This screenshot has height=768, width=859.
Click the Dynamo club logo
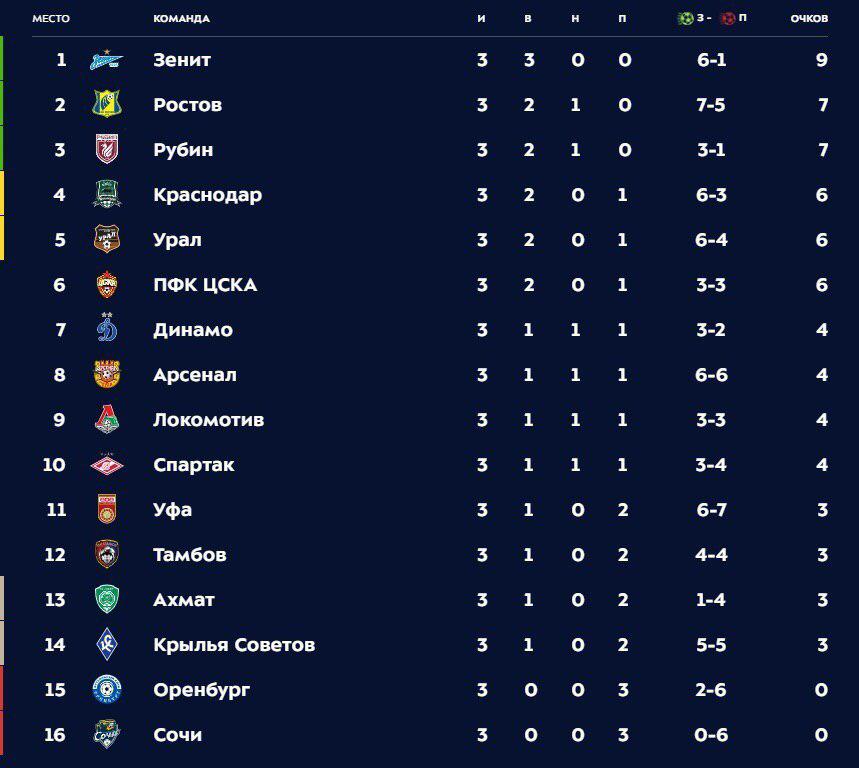pyautogui.click(x=107, y=328)
